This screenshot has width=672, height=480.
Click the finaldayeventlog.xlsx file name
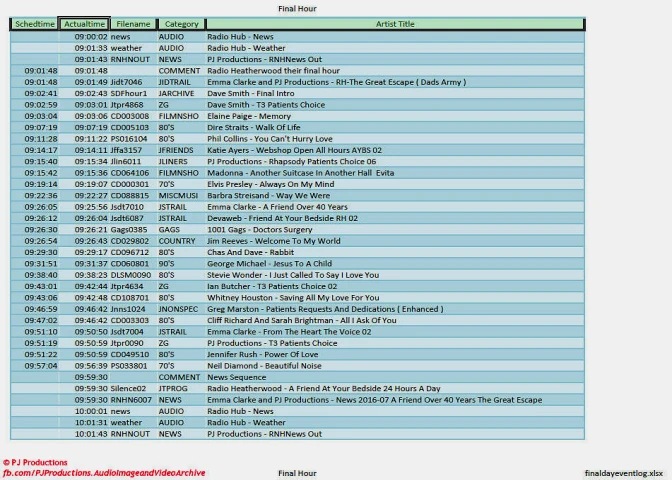(x=622, y=473)
